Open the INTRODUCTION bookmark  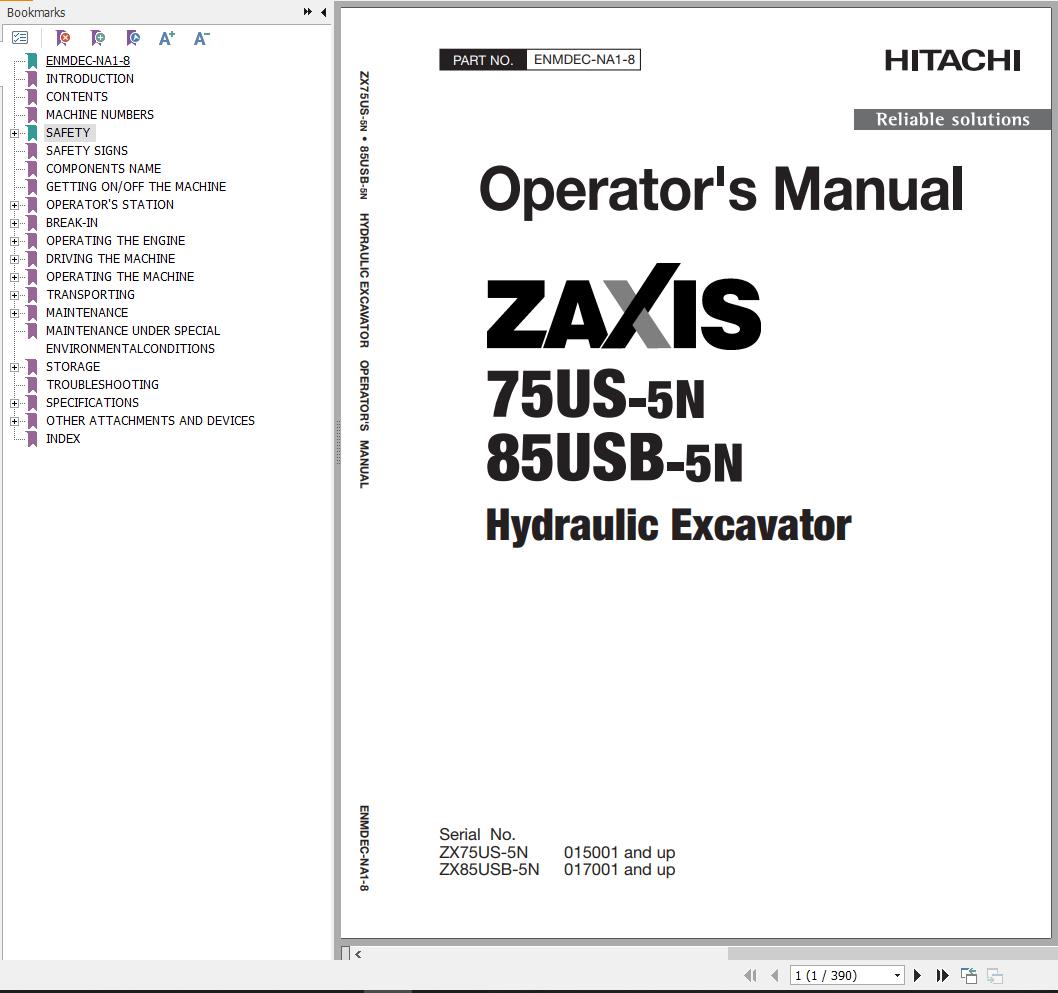[x=90, y=79]
